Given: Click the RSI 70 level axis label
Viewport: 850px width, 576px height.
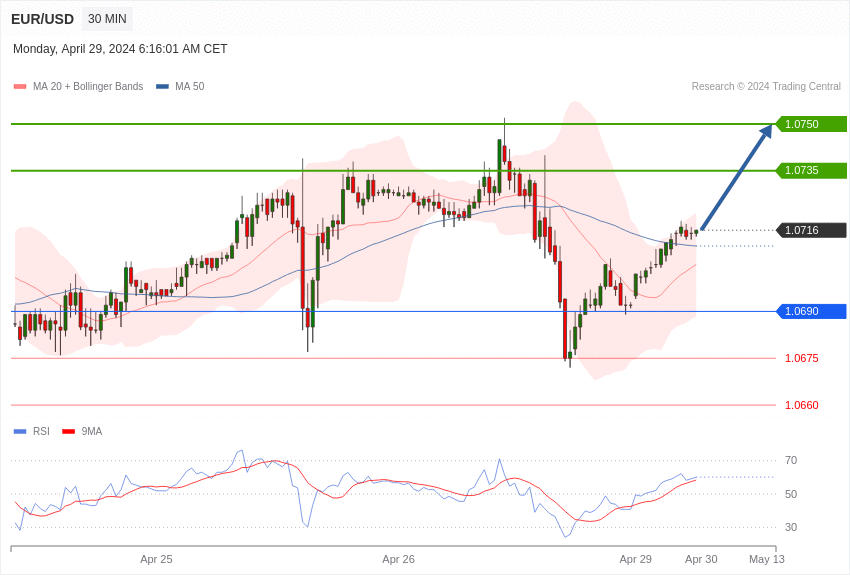Looking at the screenshot, I should 791,460.
